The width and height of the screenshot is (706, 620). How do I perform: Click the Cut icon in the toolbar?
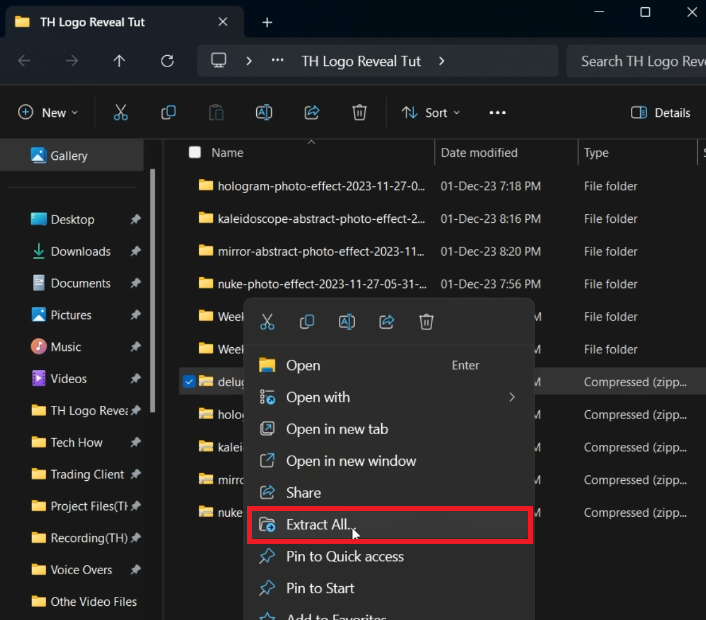coord(121,113)
